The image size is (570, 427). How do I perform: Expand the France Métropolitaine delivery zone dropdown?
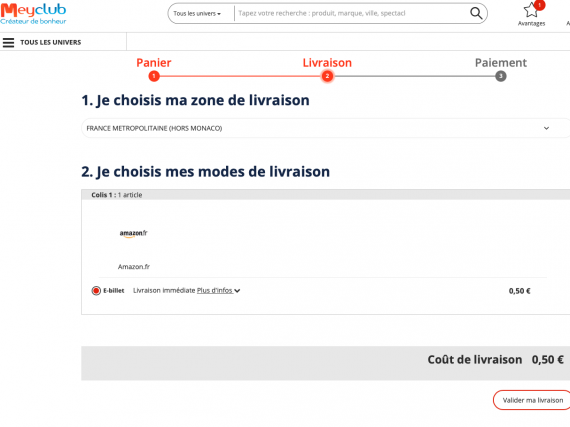[x=325, y=128]
